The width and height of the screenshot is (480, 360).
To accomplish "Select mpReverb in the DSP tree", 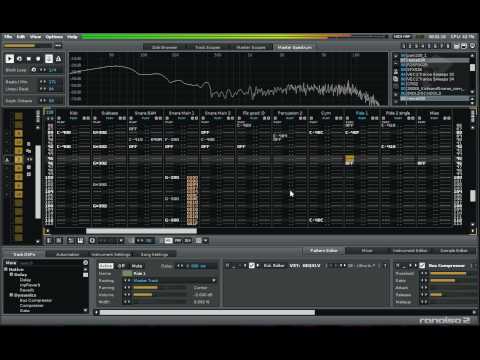I will [x=30, y=285].
